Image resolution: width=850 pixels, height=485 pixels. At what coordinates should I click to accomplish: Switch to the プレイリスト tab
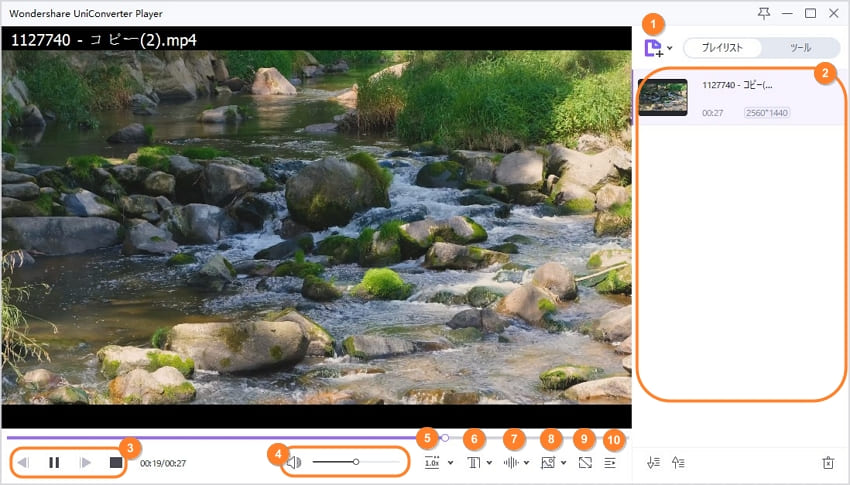tap(722, 48)
